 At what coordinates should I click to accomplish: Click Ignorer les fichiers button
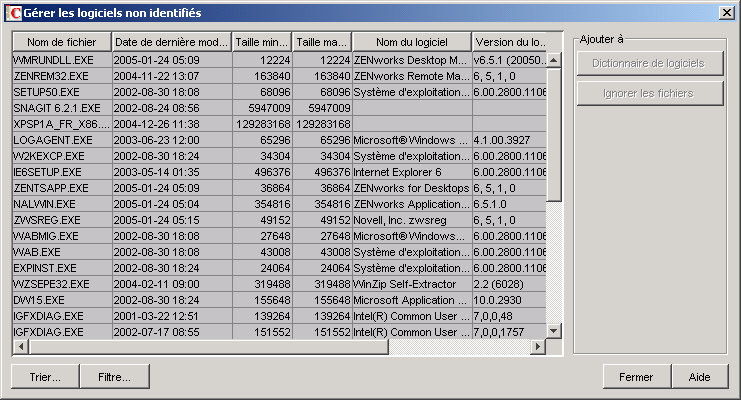(x=649, y=93)
